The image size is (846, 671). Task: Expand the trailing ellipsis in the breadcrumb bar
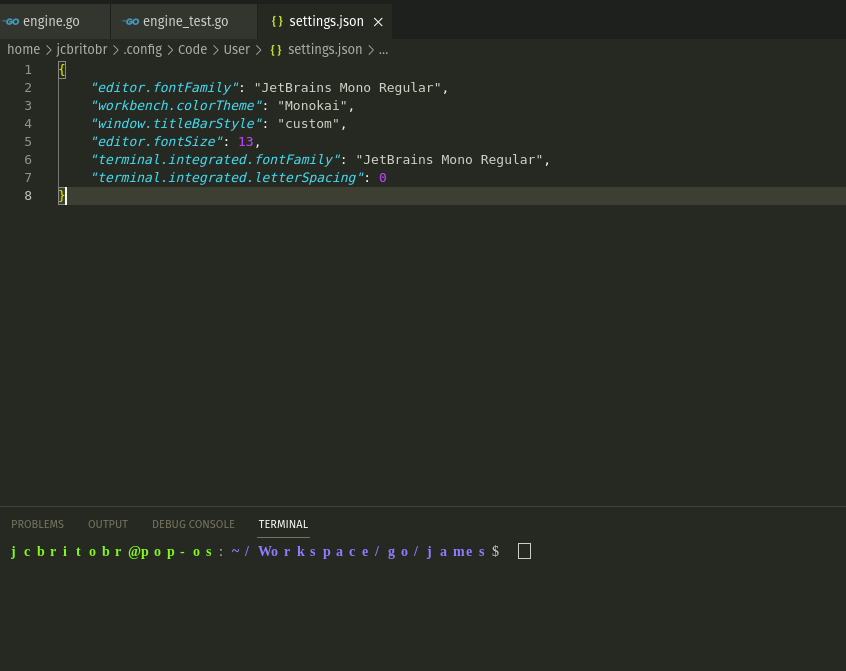pos(383,49)
